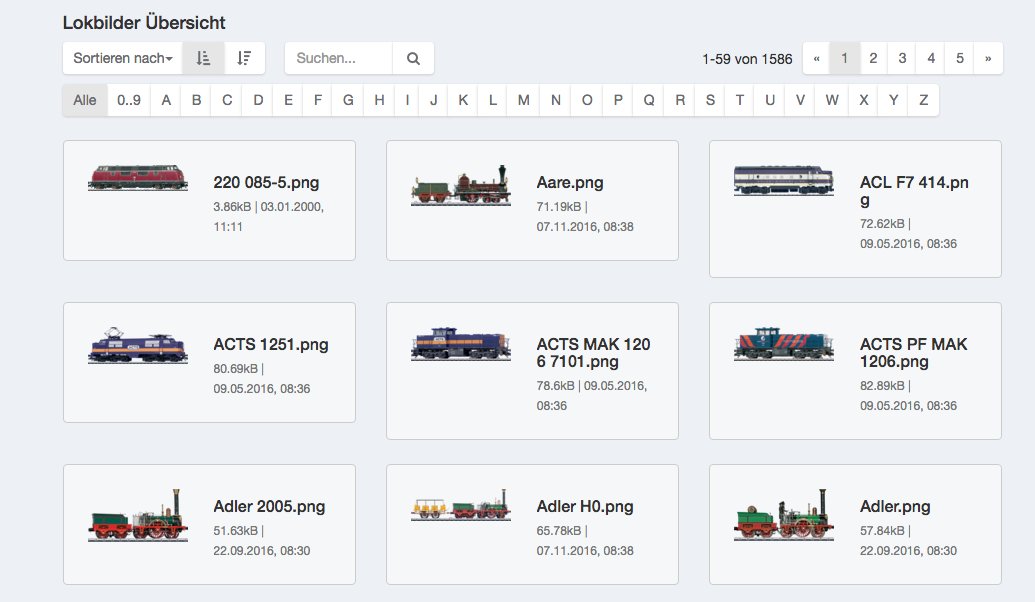Filter list by letter M
Image resolution: width=1035 pixels, height=602 pixels.
[x=524, y=100]
